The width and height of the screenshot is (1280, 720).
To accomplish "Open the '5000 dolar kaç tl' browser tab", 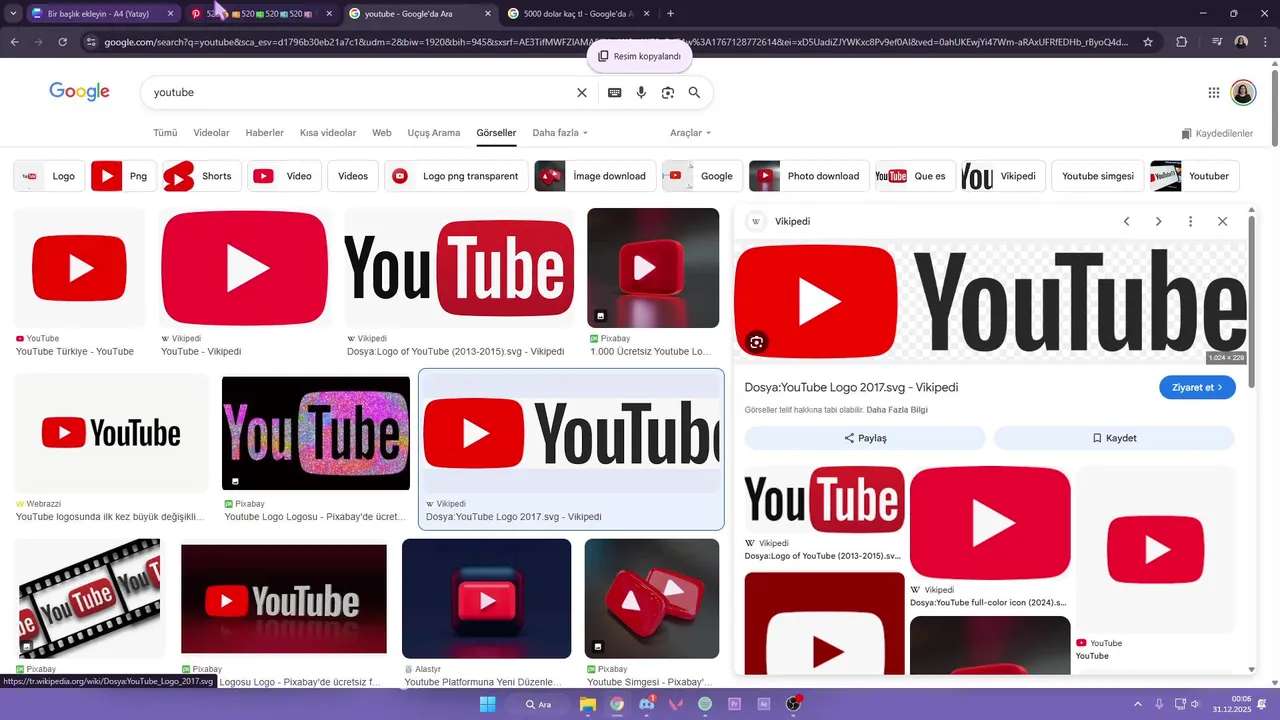I will click(578, 13).
